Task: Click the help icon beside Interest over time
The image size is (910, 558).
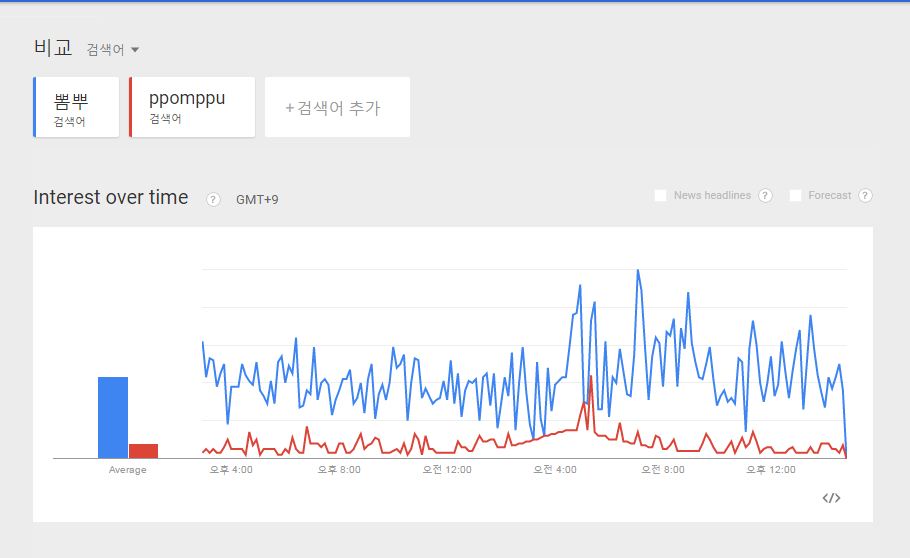Action: pos(213,199)
